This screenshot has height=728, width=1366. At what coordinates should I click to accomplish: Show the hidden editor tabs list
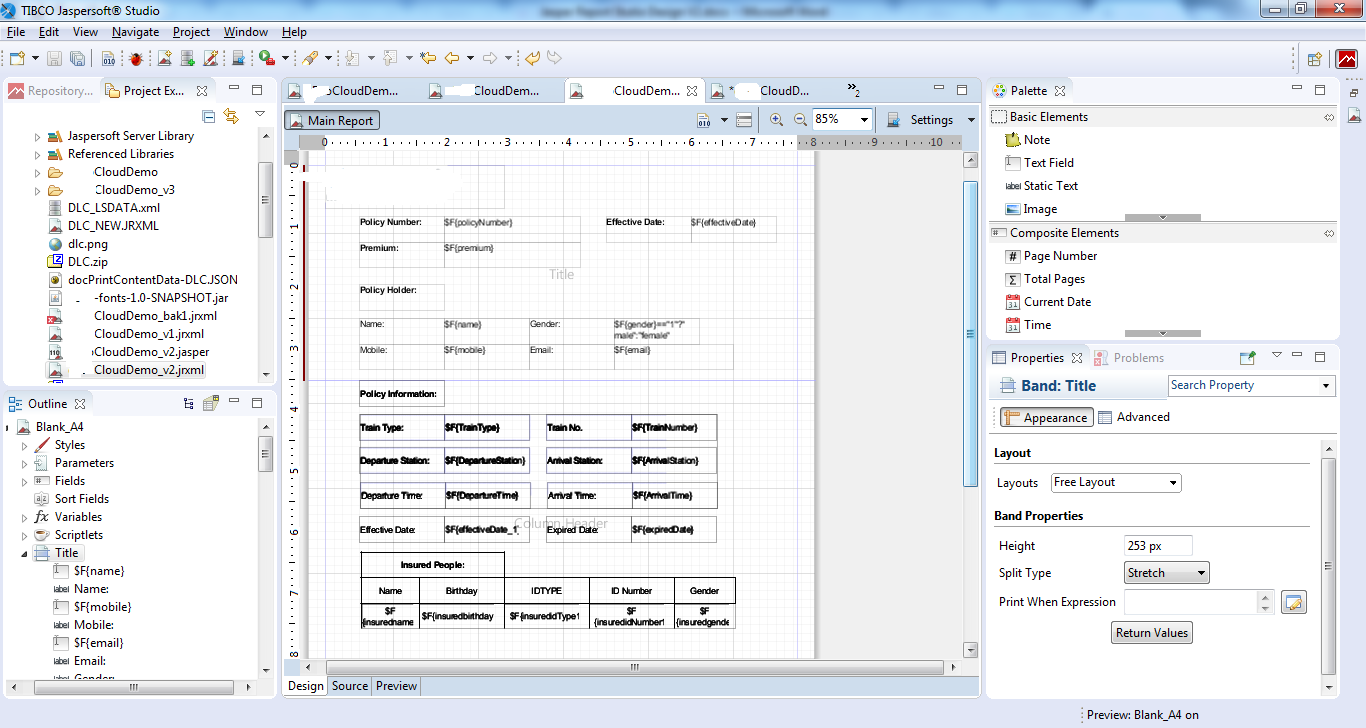(x=853, y=90)
